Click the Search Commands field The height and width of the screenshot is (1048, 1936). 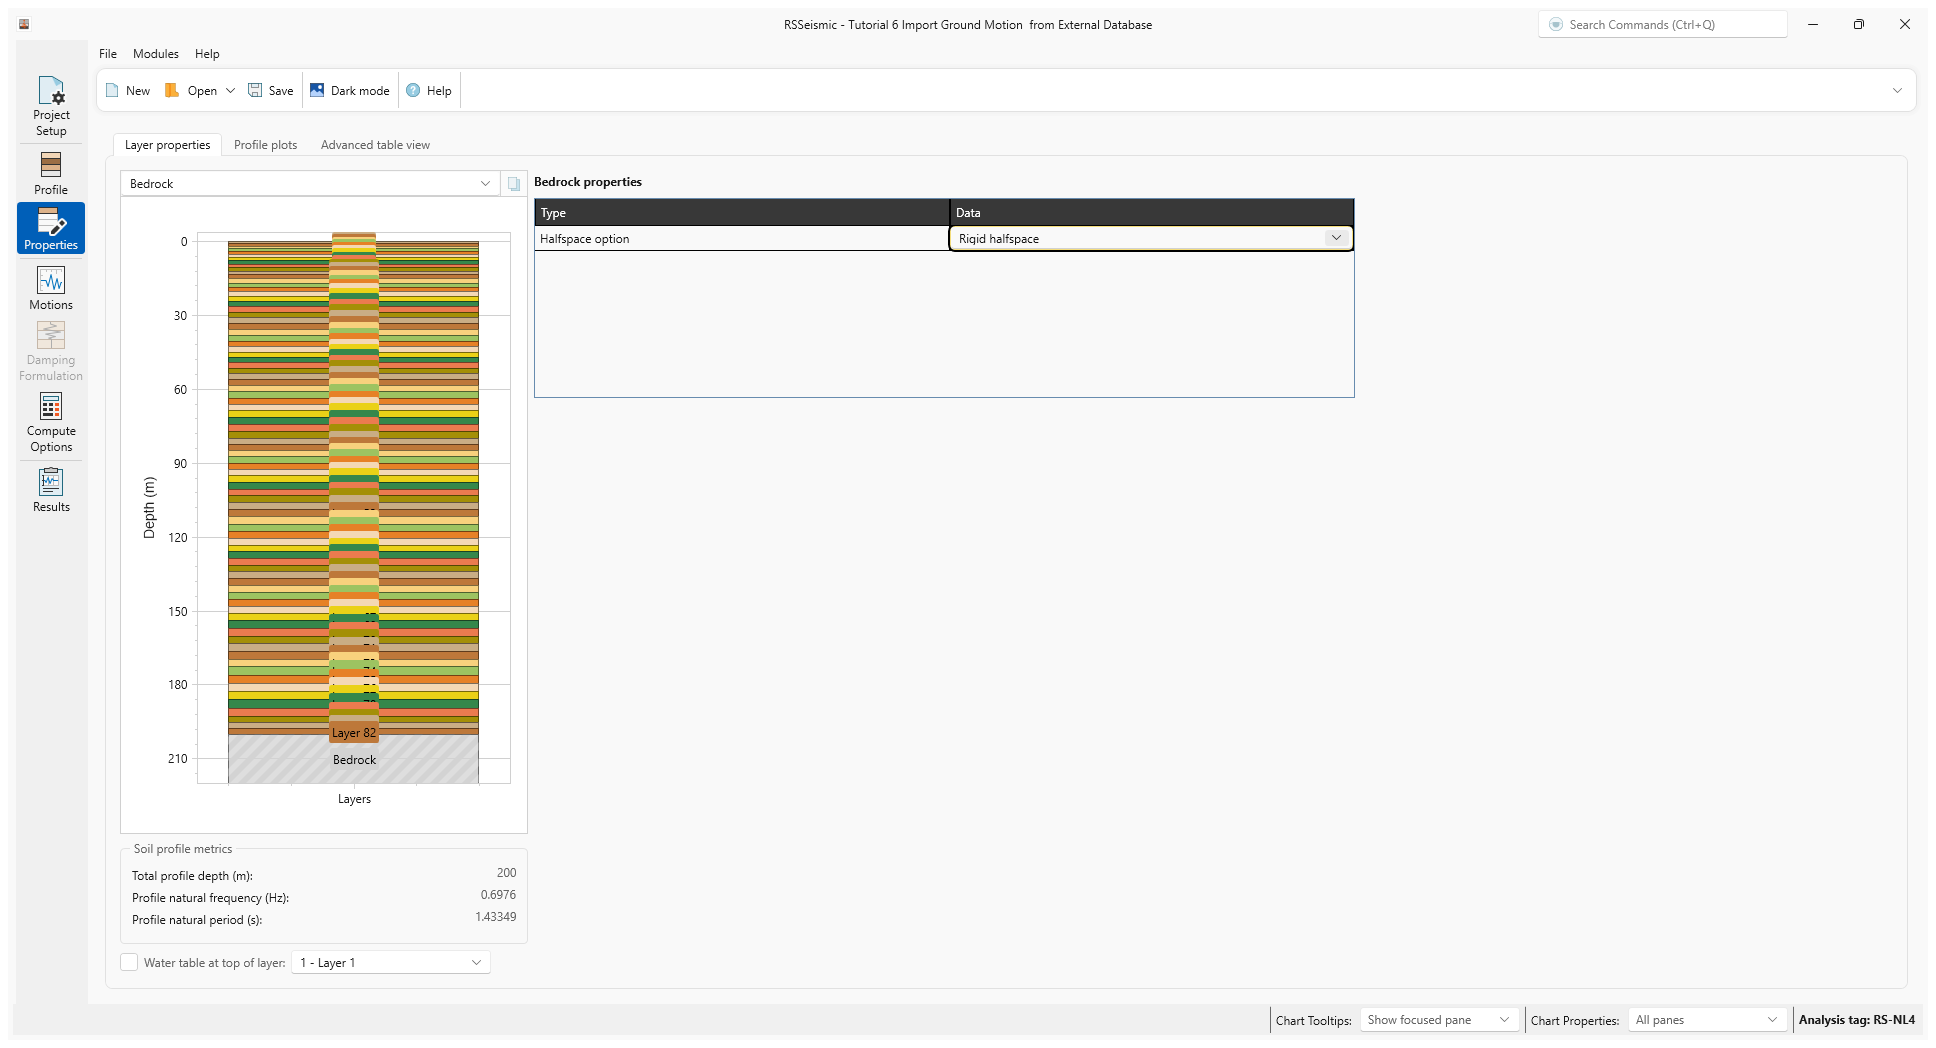(1663, 25)
